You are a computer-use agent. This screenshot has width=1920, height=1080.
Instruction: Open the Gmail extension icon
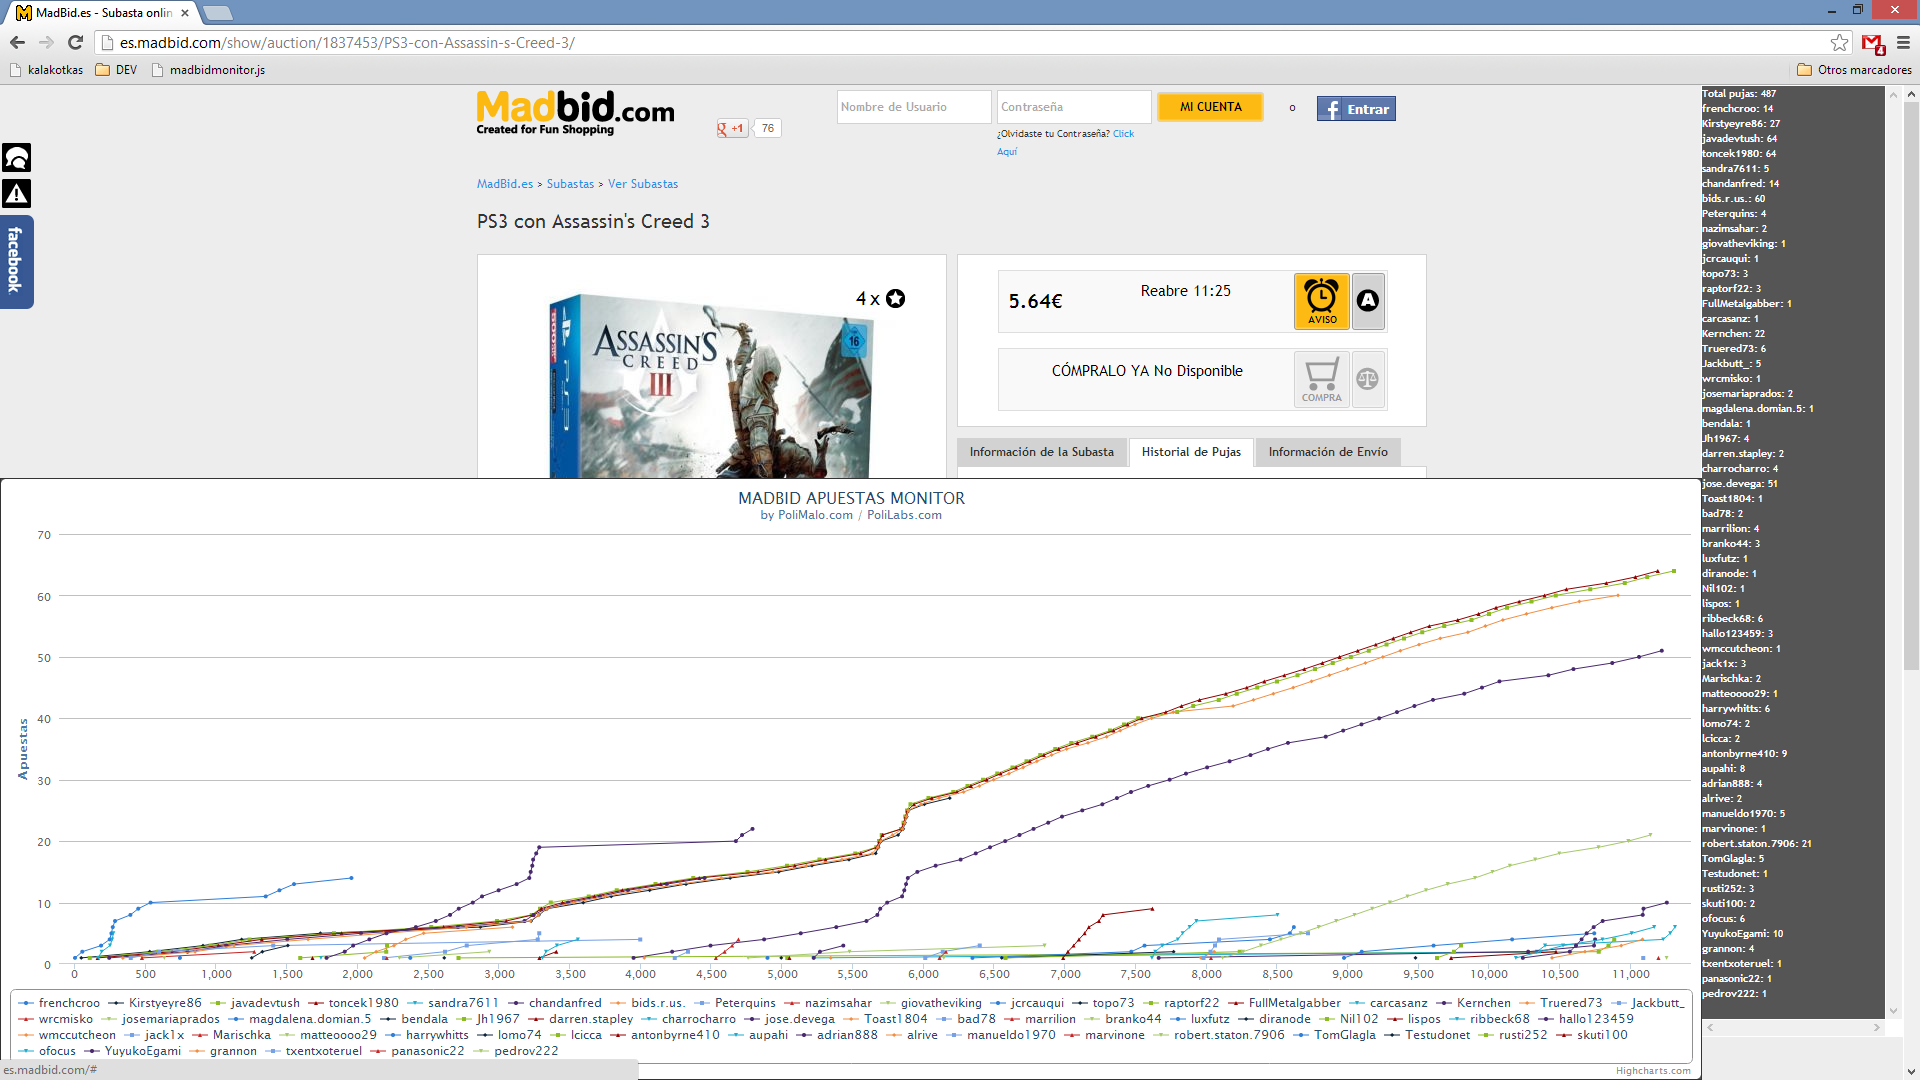[1873, 43]
